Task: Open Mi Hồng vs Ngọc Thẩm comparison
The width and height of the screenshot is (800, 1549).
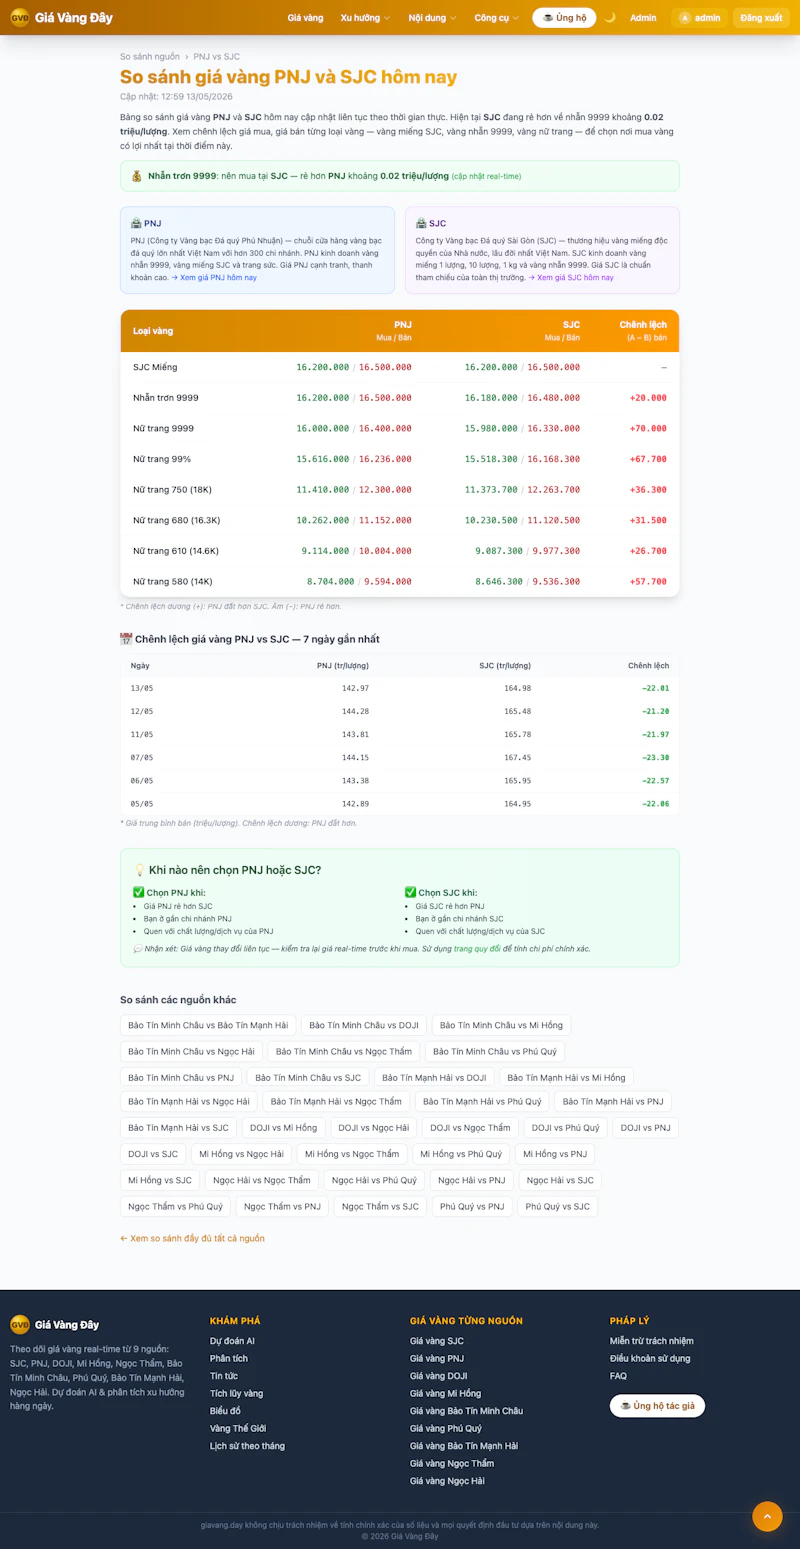Action: pyautogui.click(x=352, y=1154)
